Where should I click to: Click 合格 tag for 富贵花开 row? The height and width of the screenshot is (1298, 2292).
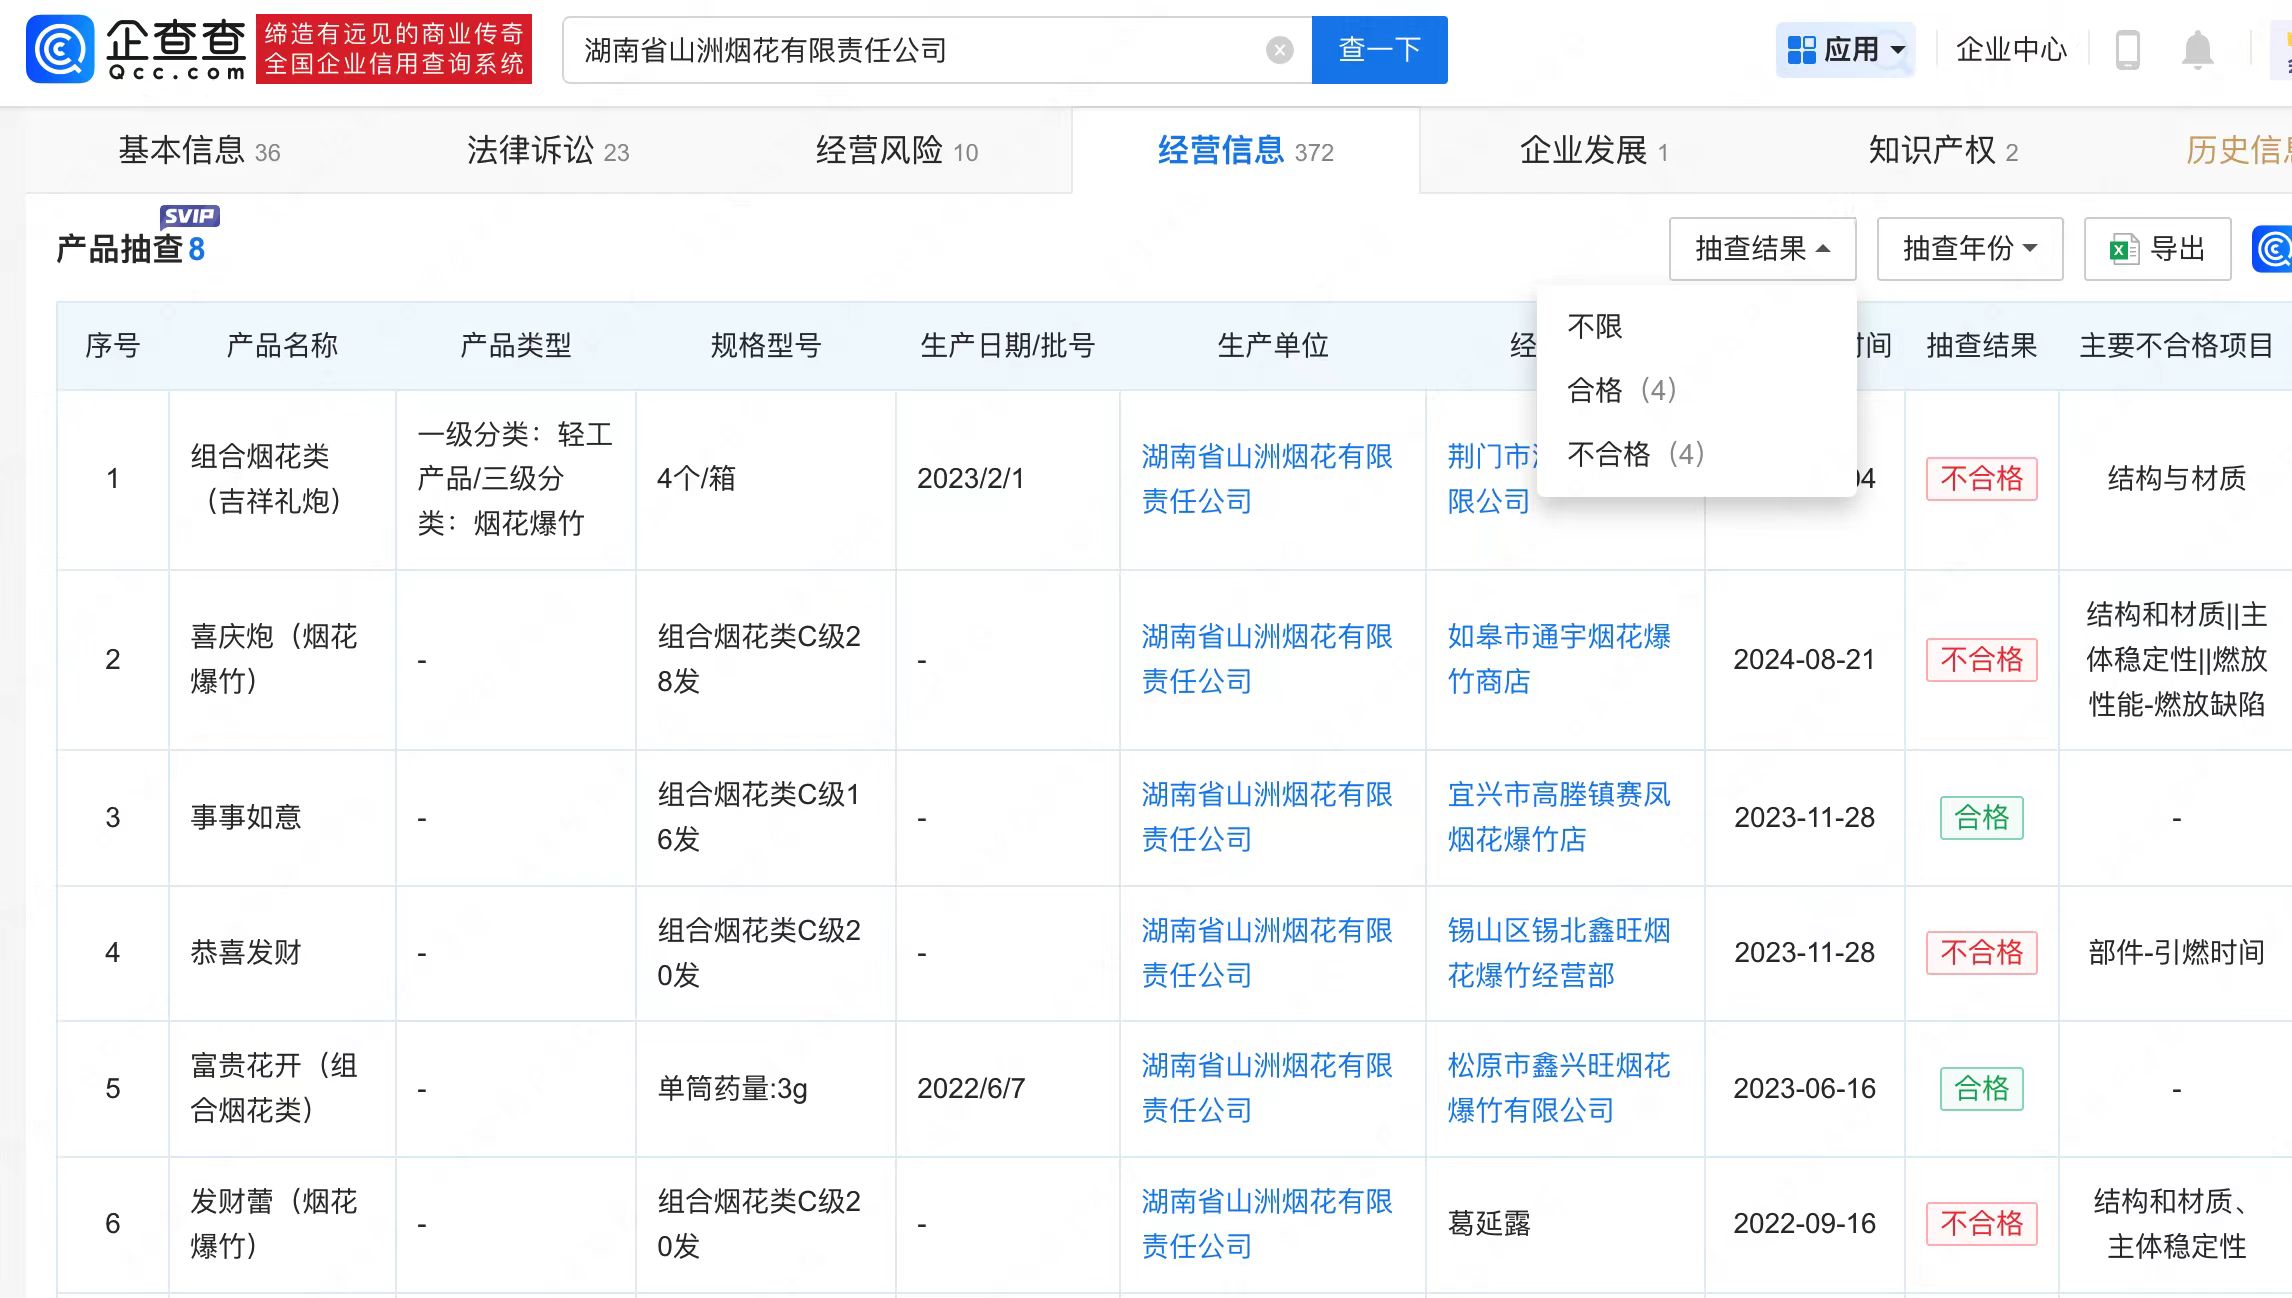coord(1981,1088)
